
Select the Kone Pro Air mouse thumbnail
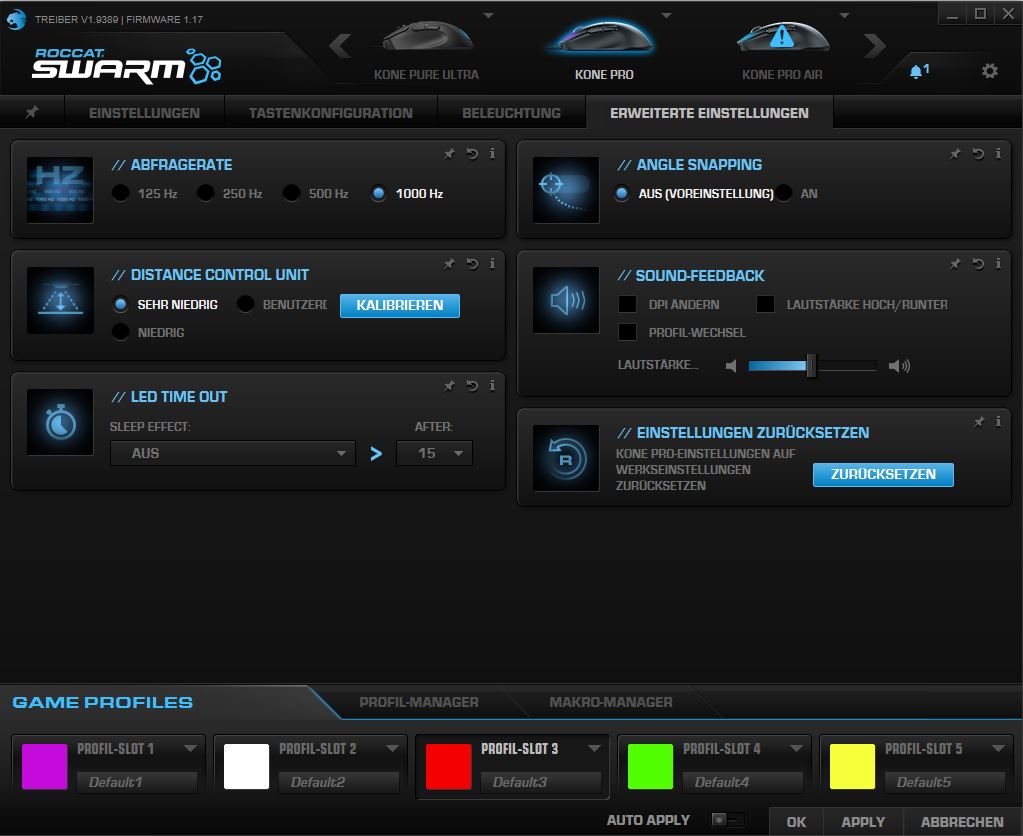pyautogui.click(x=782, y=38)
